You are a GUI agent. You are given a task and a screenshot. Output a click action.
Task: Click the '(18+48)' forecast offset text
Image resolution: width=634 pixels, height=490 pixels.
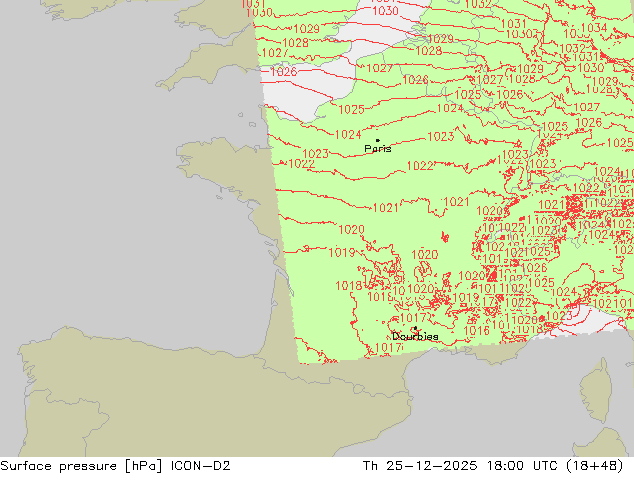(x=594, y=466)
